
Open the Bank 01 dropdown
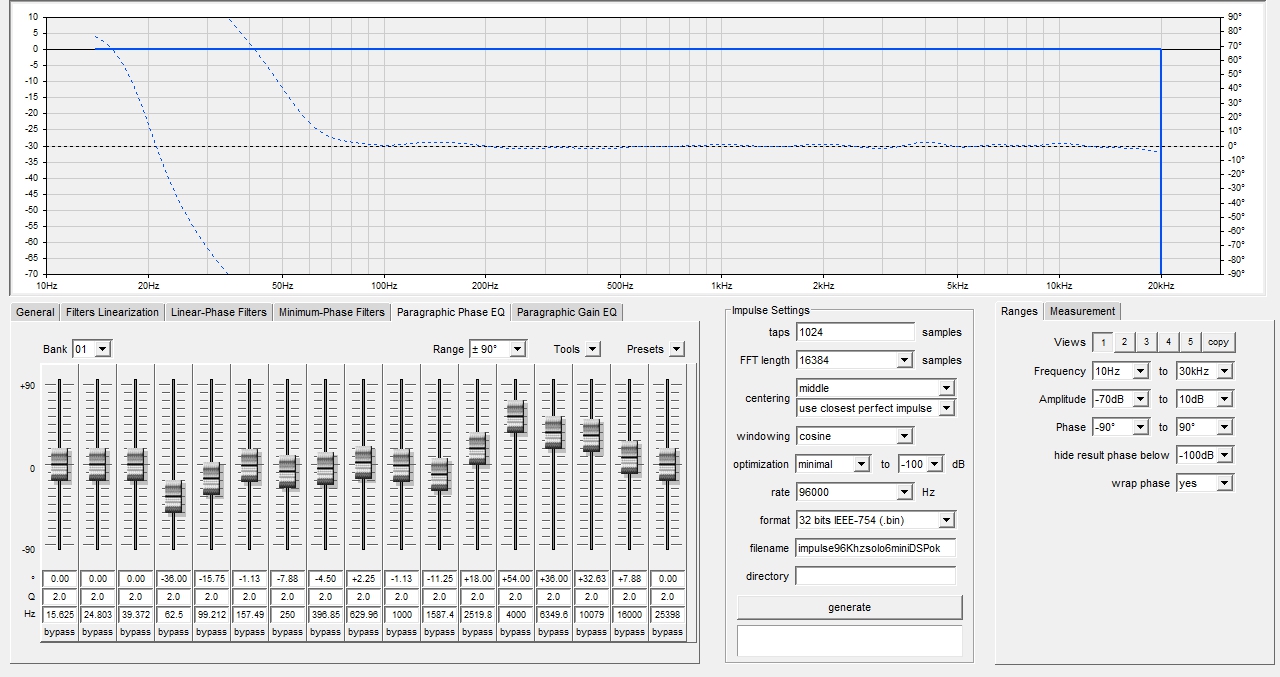(103, 349)
